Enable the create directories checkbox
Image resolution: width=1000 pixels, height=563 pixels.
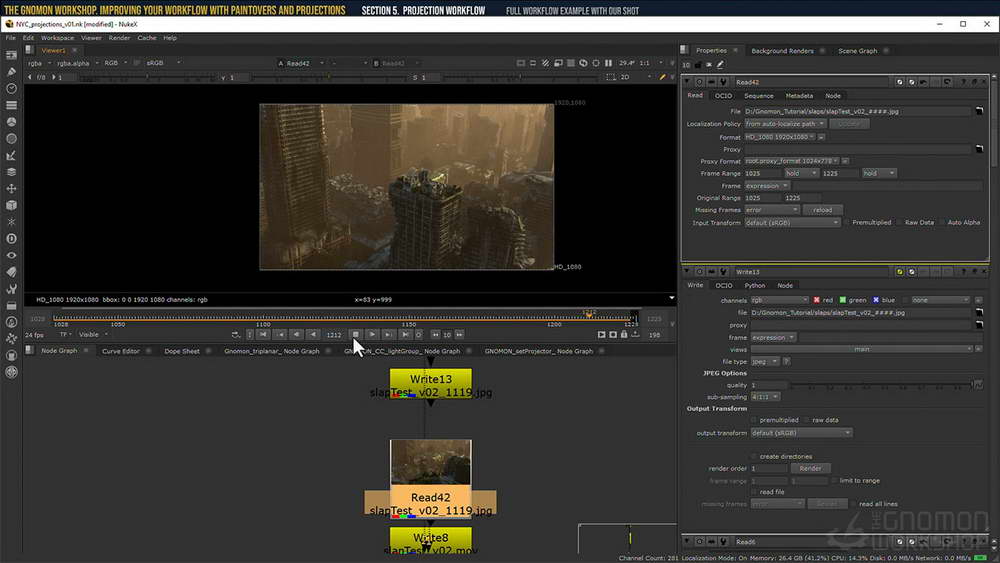coord(754,457)
